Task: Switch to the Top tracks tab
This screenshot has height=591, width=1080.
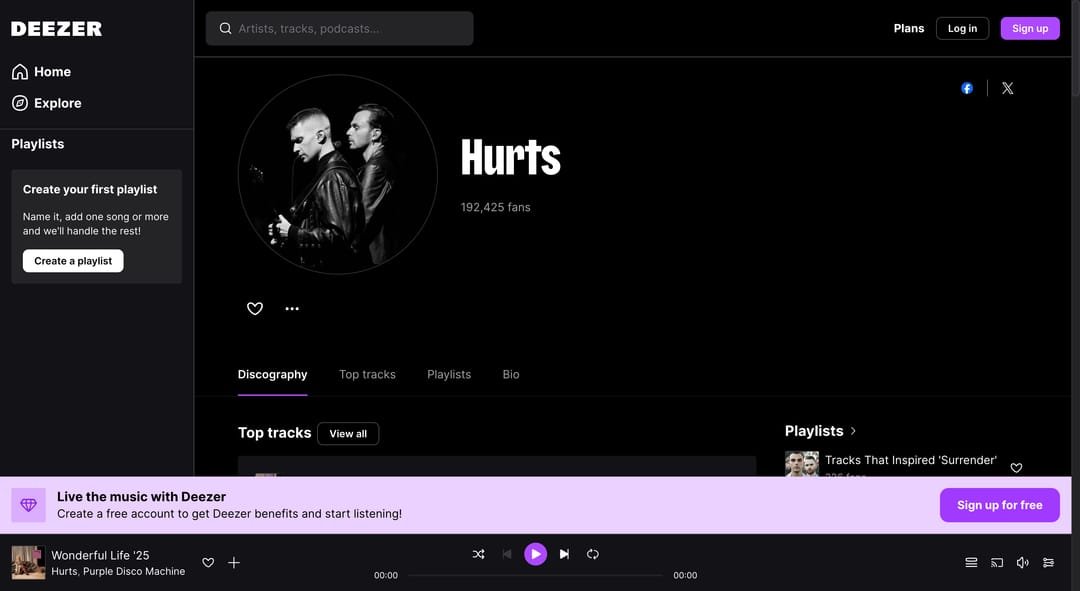Action: 367,375
